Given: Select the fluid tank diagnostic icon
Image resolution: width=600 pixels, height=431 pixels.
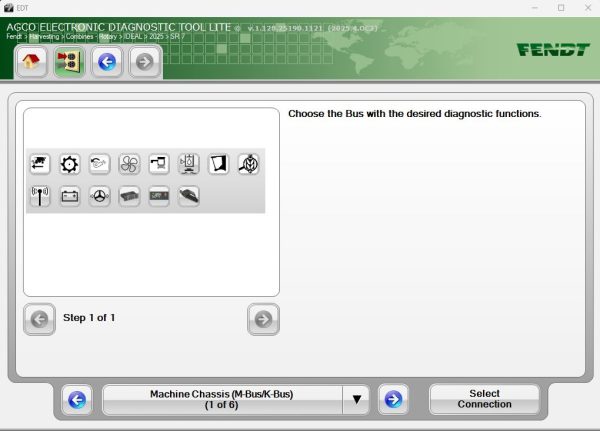Looking at the screenshot, I should (x=189, y=164).
